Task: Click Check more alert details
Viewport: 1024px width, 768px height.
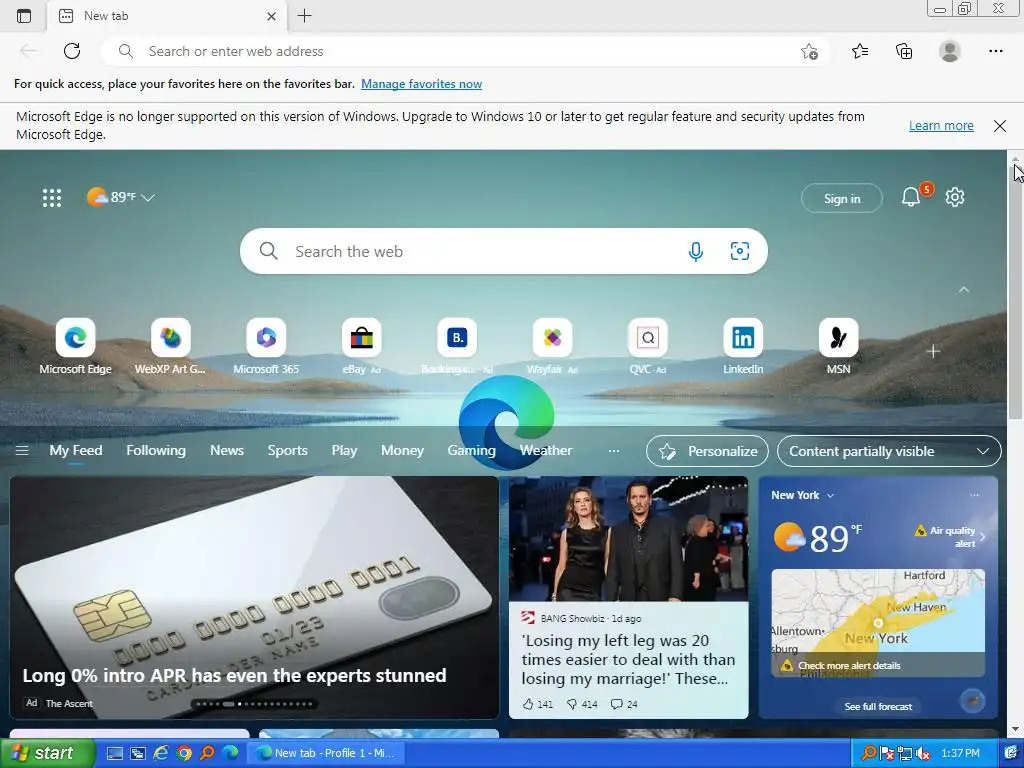Action: 849,665
